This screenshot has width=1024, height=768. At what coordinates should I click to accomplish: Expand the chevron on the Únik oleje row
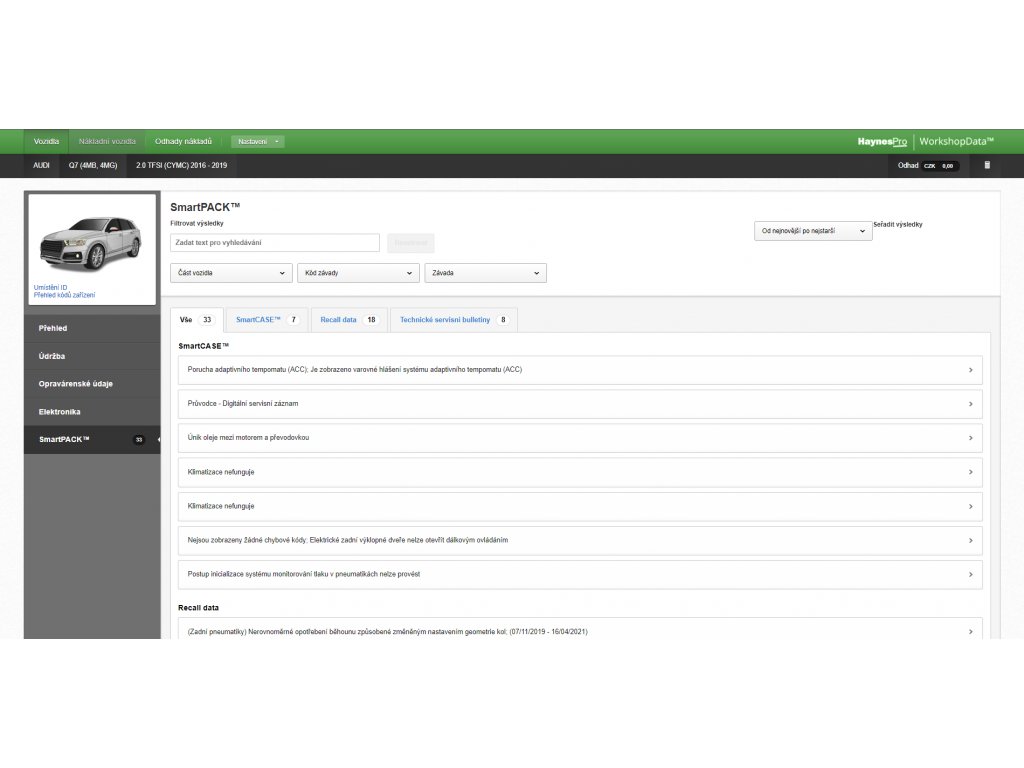click(x=970, y=438)
